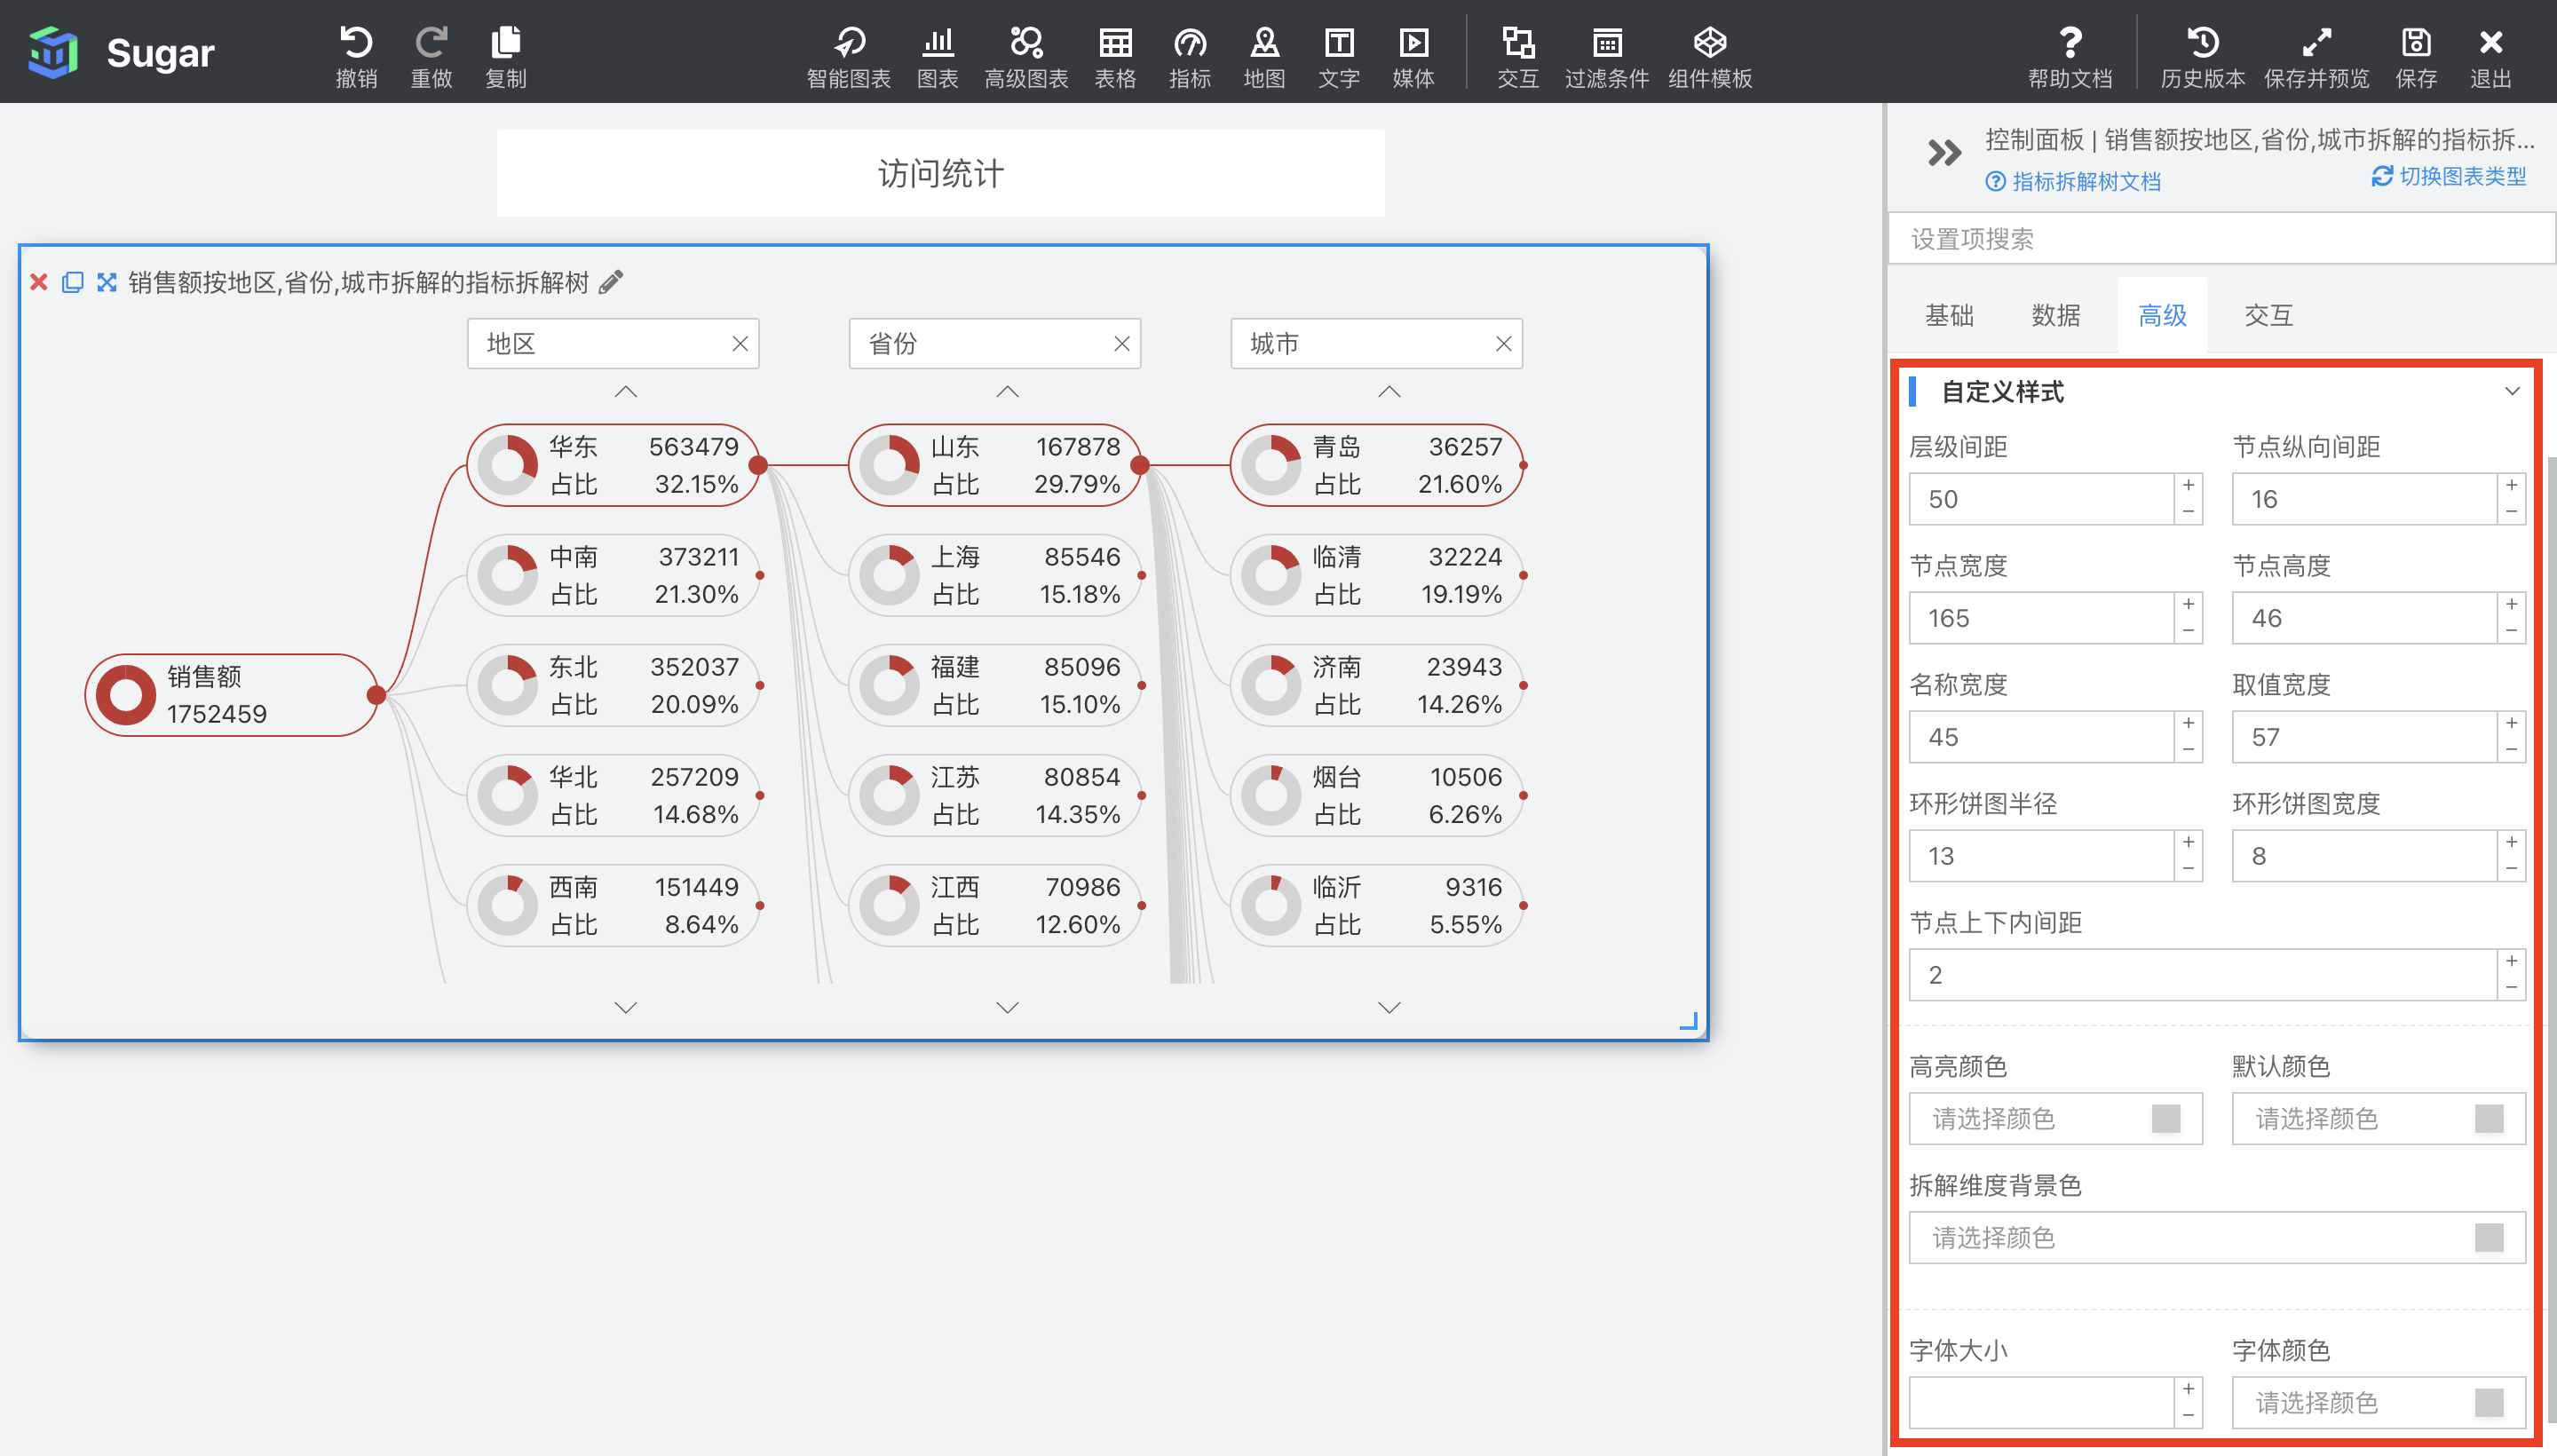Increase 节点上下内间距 value

click(2511, 962)
